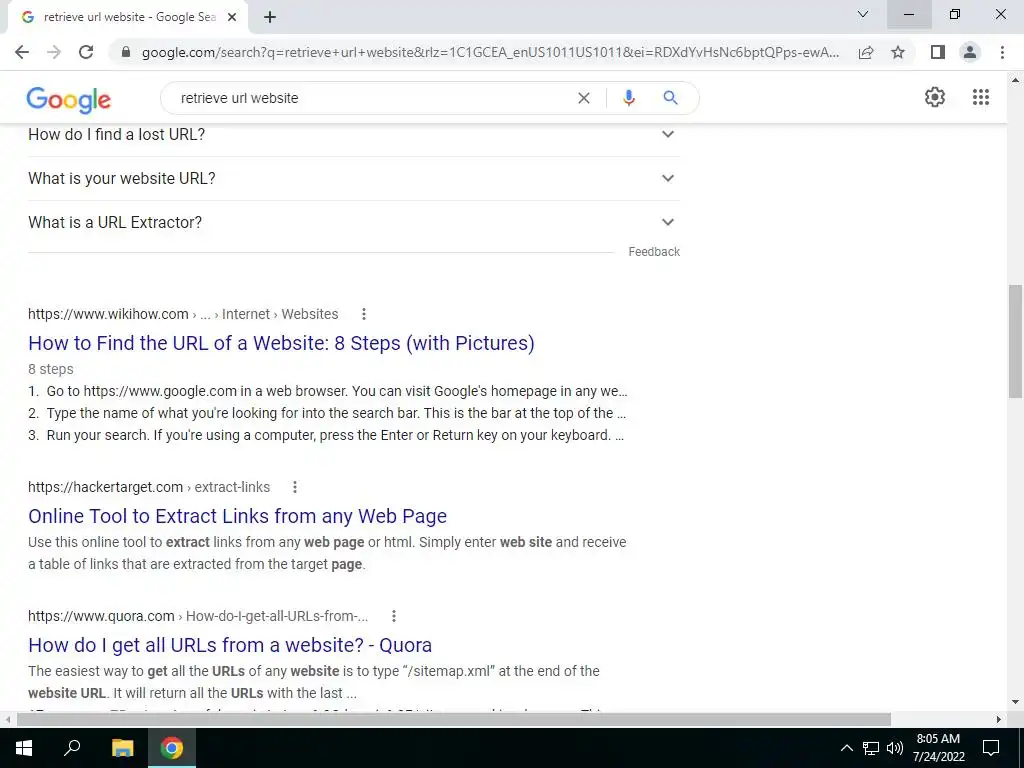1024x768 pixels.
Task: Open the Chrome profile avatar
Action: (x=970, y=52)
